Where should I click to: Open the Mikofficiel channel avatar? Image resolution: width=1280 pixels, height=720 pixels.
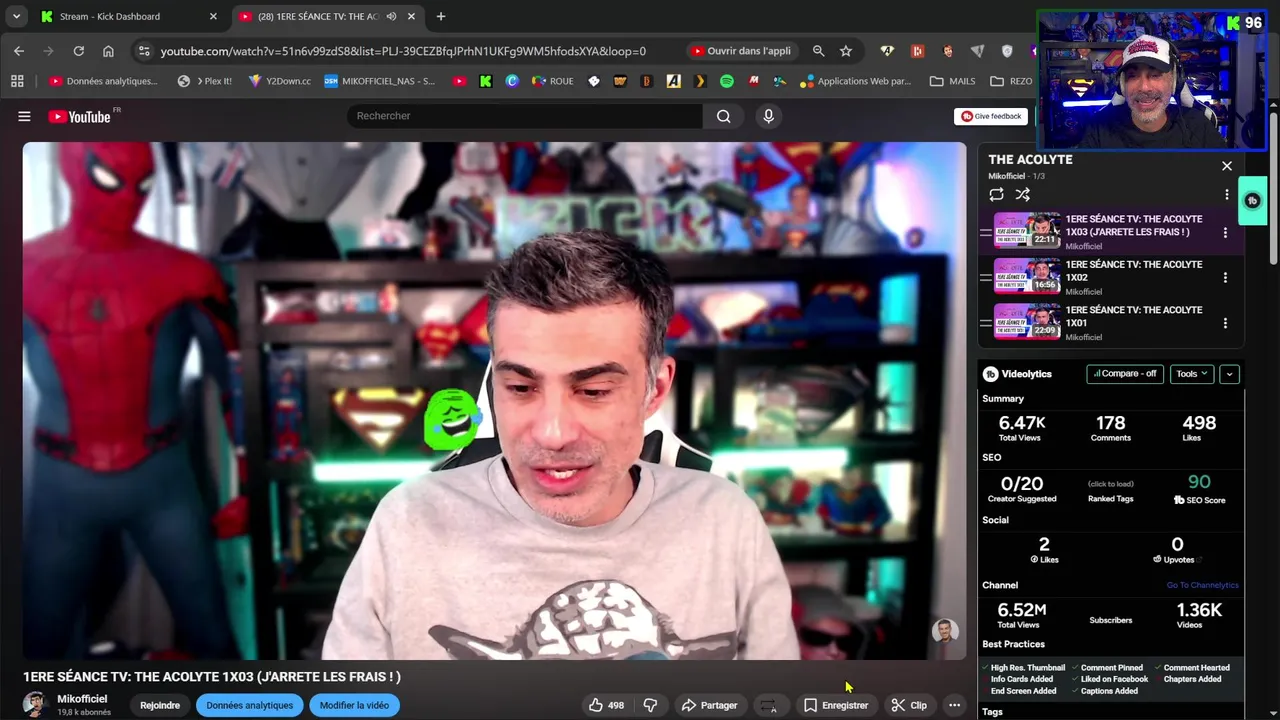(36, 705)
